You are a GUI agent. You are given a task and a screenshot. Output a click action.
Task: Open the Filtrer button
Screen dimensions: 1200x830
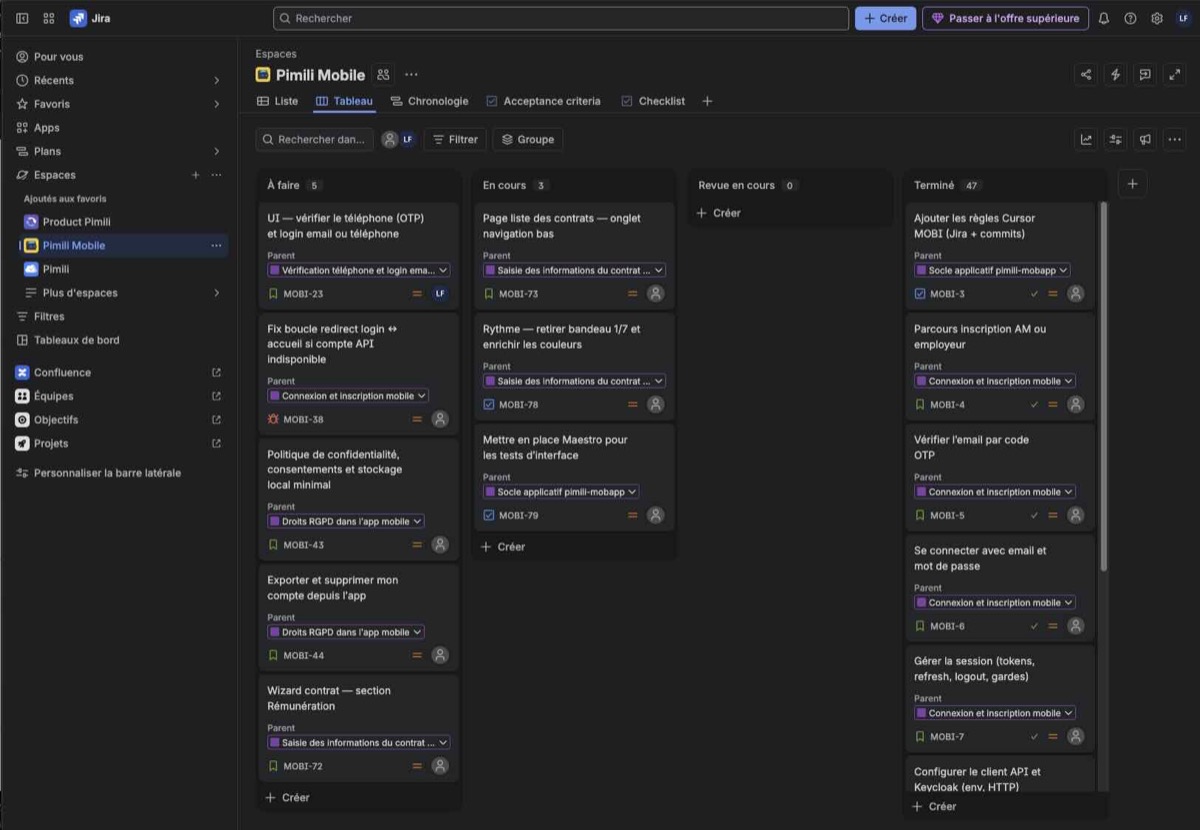coord(455,139)
